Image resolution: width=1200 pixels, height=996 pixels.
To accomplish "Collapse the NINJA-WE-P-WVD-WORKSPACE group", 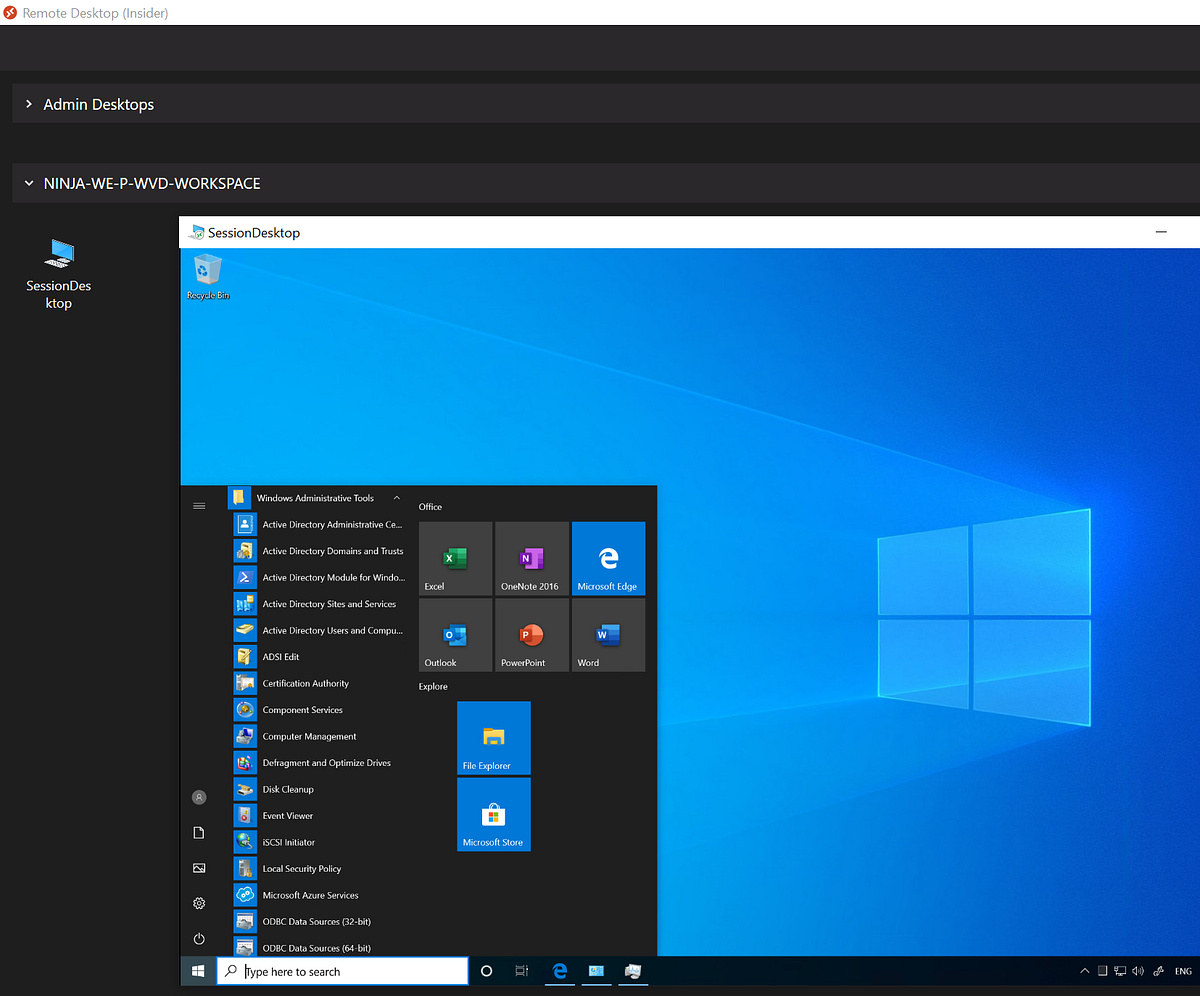I will [x=30, y=184].
